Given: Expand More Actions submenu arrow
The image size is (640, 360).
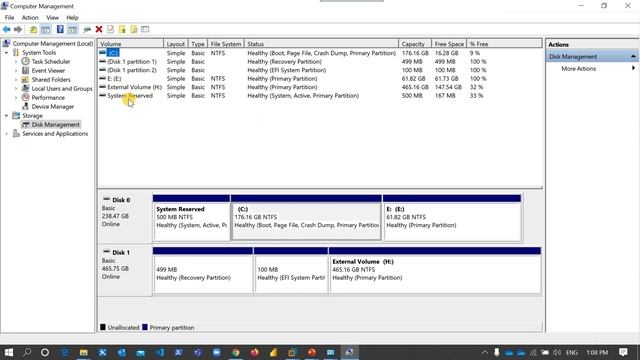Looking at the screenshot, I should (633, 68).
